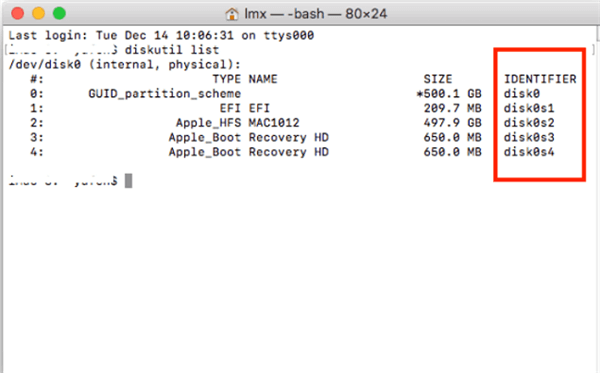Click the NAME column header
Image resolution: width=600 pixels, height=373 pixels.
(x=263, y=79)
